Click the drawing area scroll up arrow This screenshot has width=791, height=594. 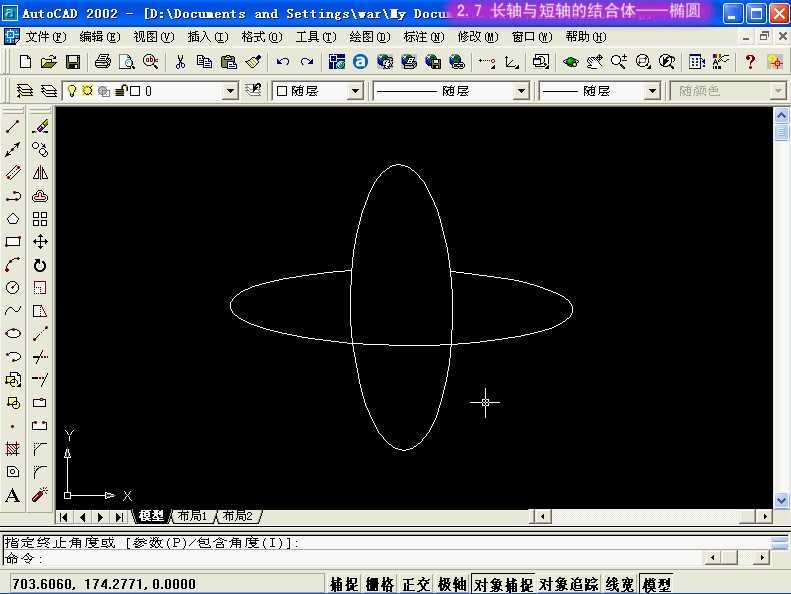point(781,116)
